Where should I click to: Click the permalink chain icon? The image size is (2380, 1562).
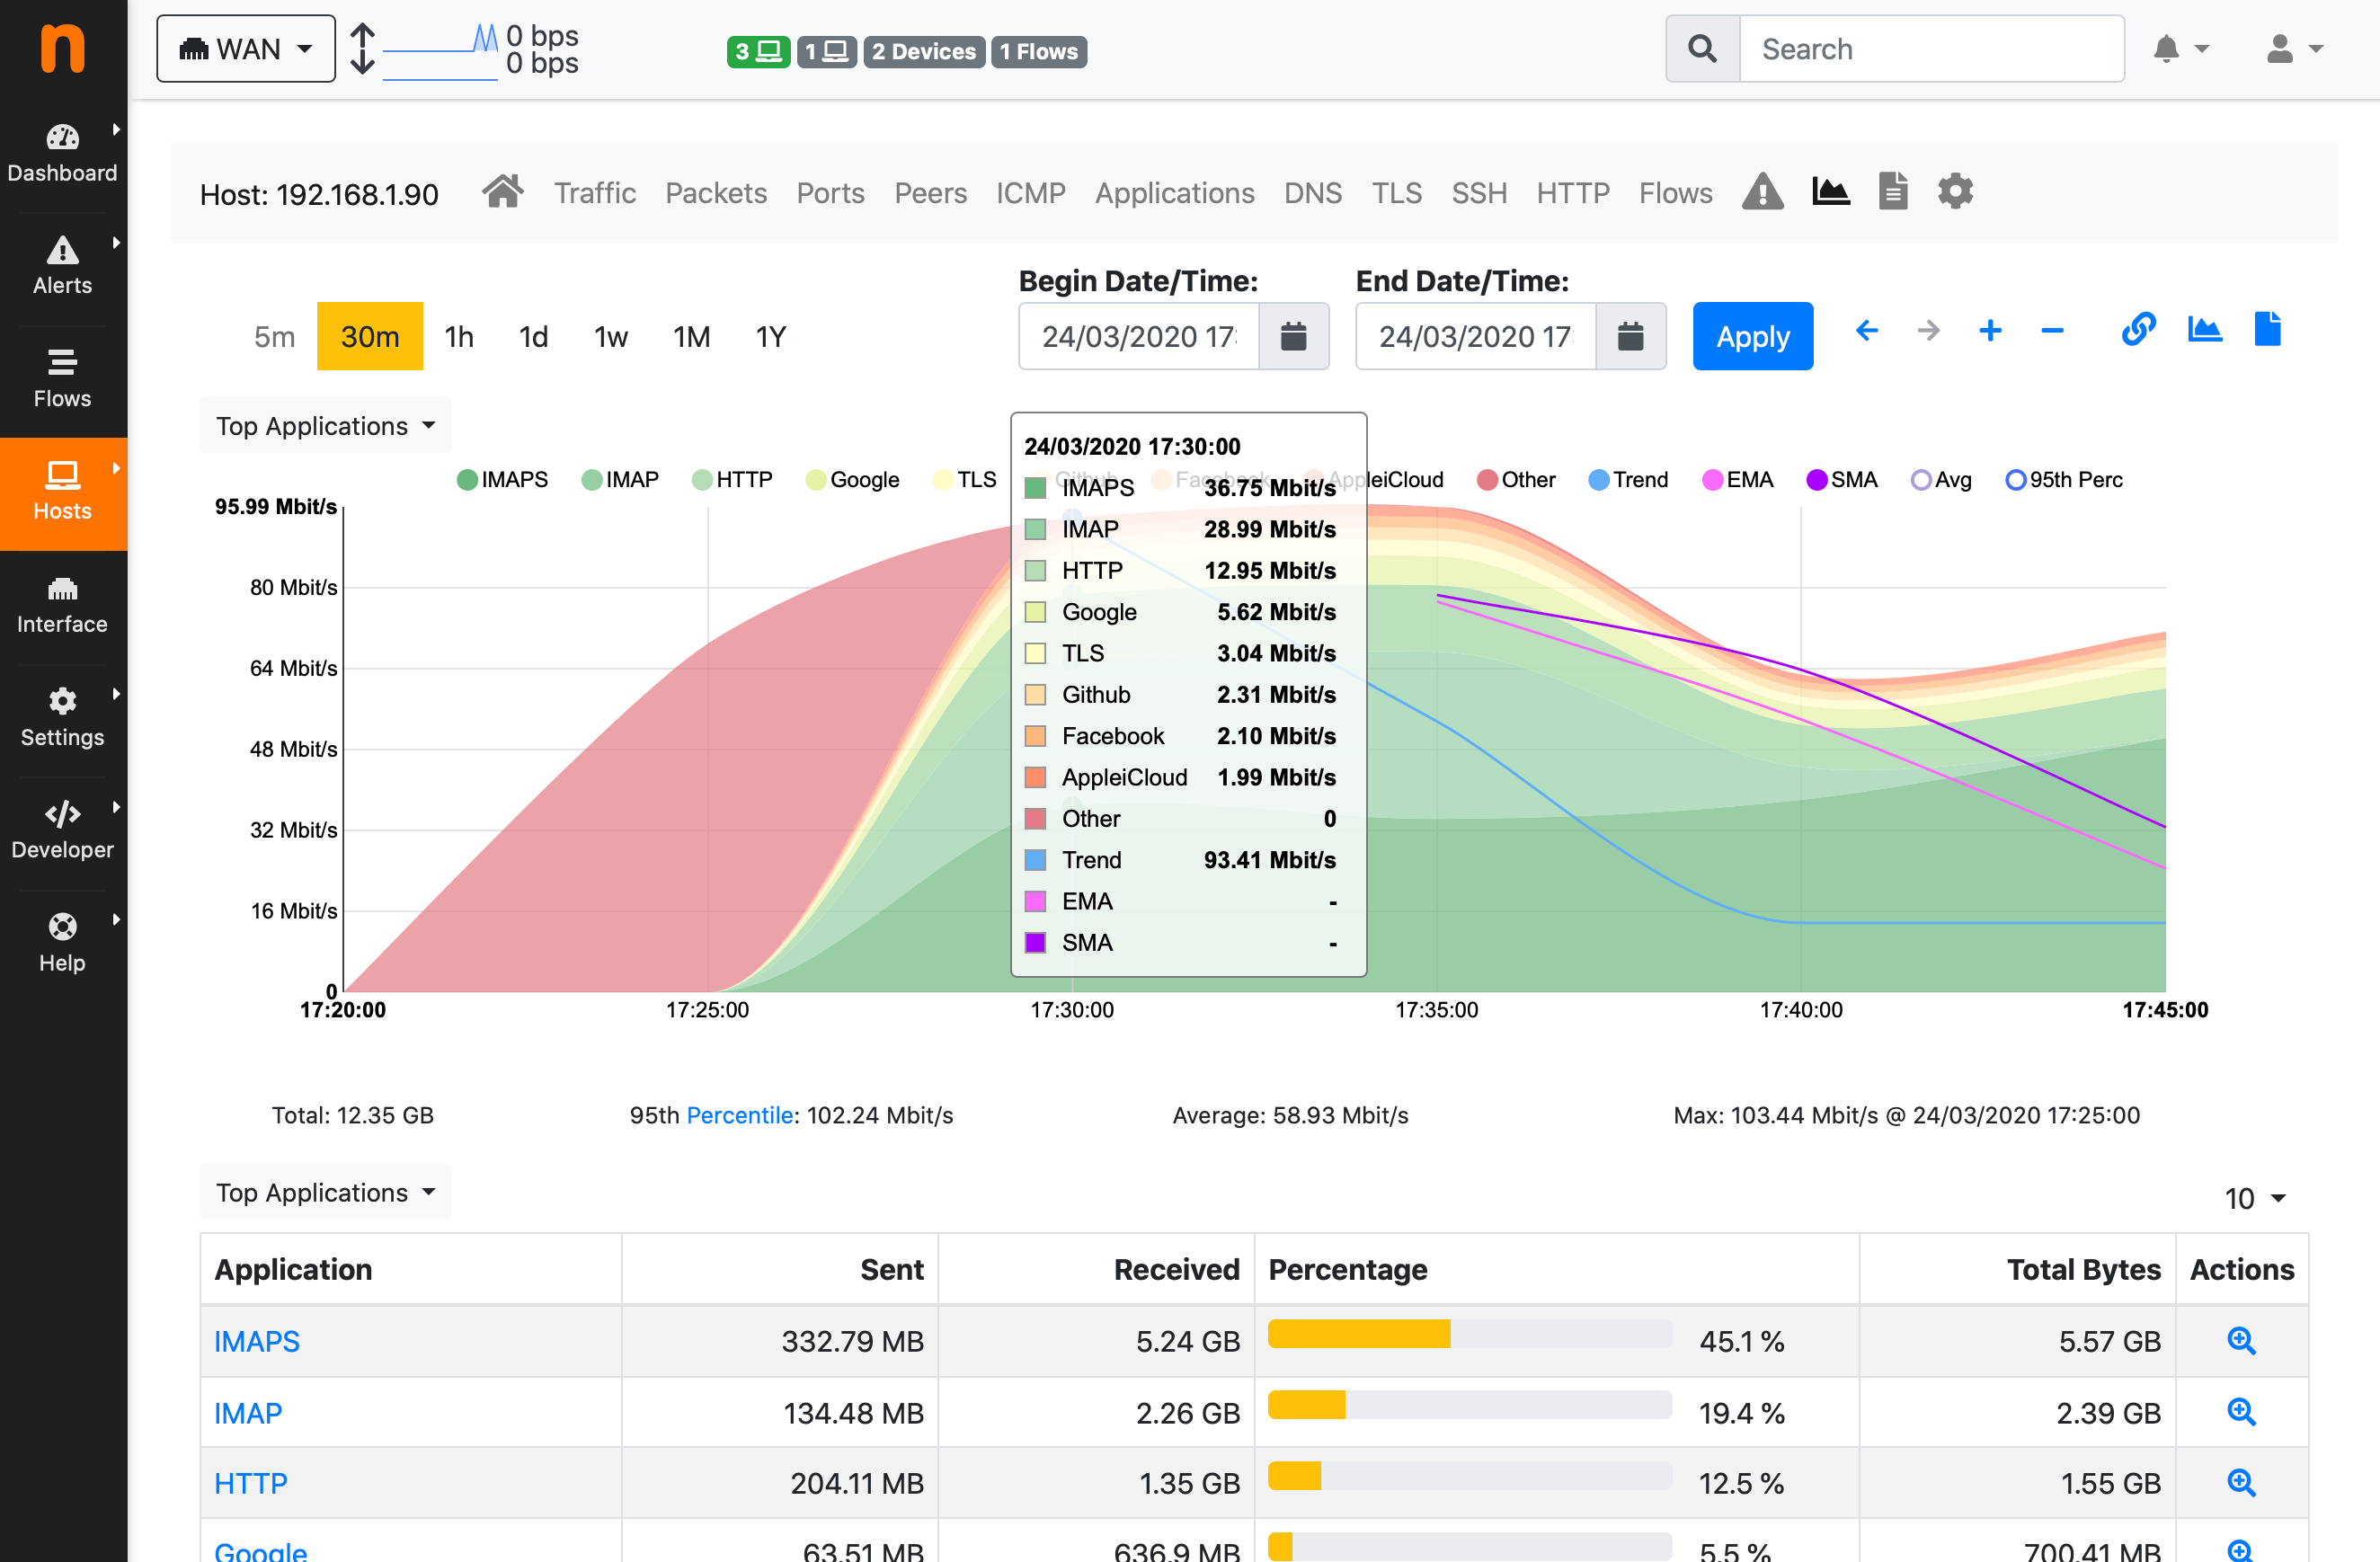2138,330
